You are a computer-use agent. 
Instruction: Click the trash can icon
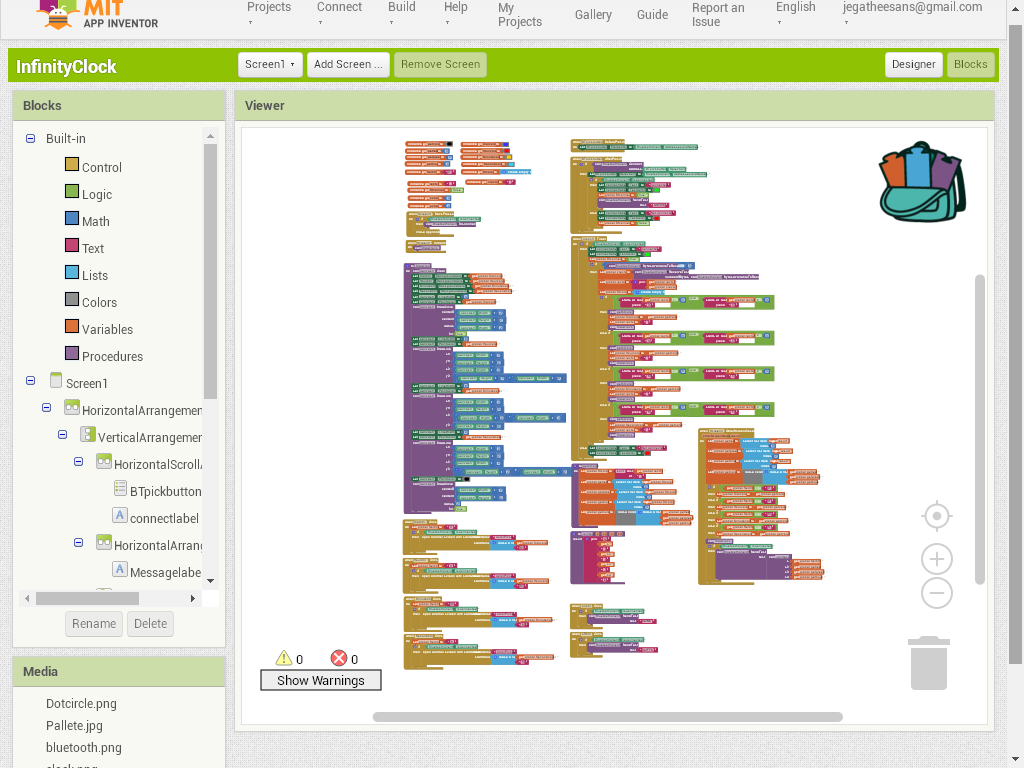[x=929, y=663]
